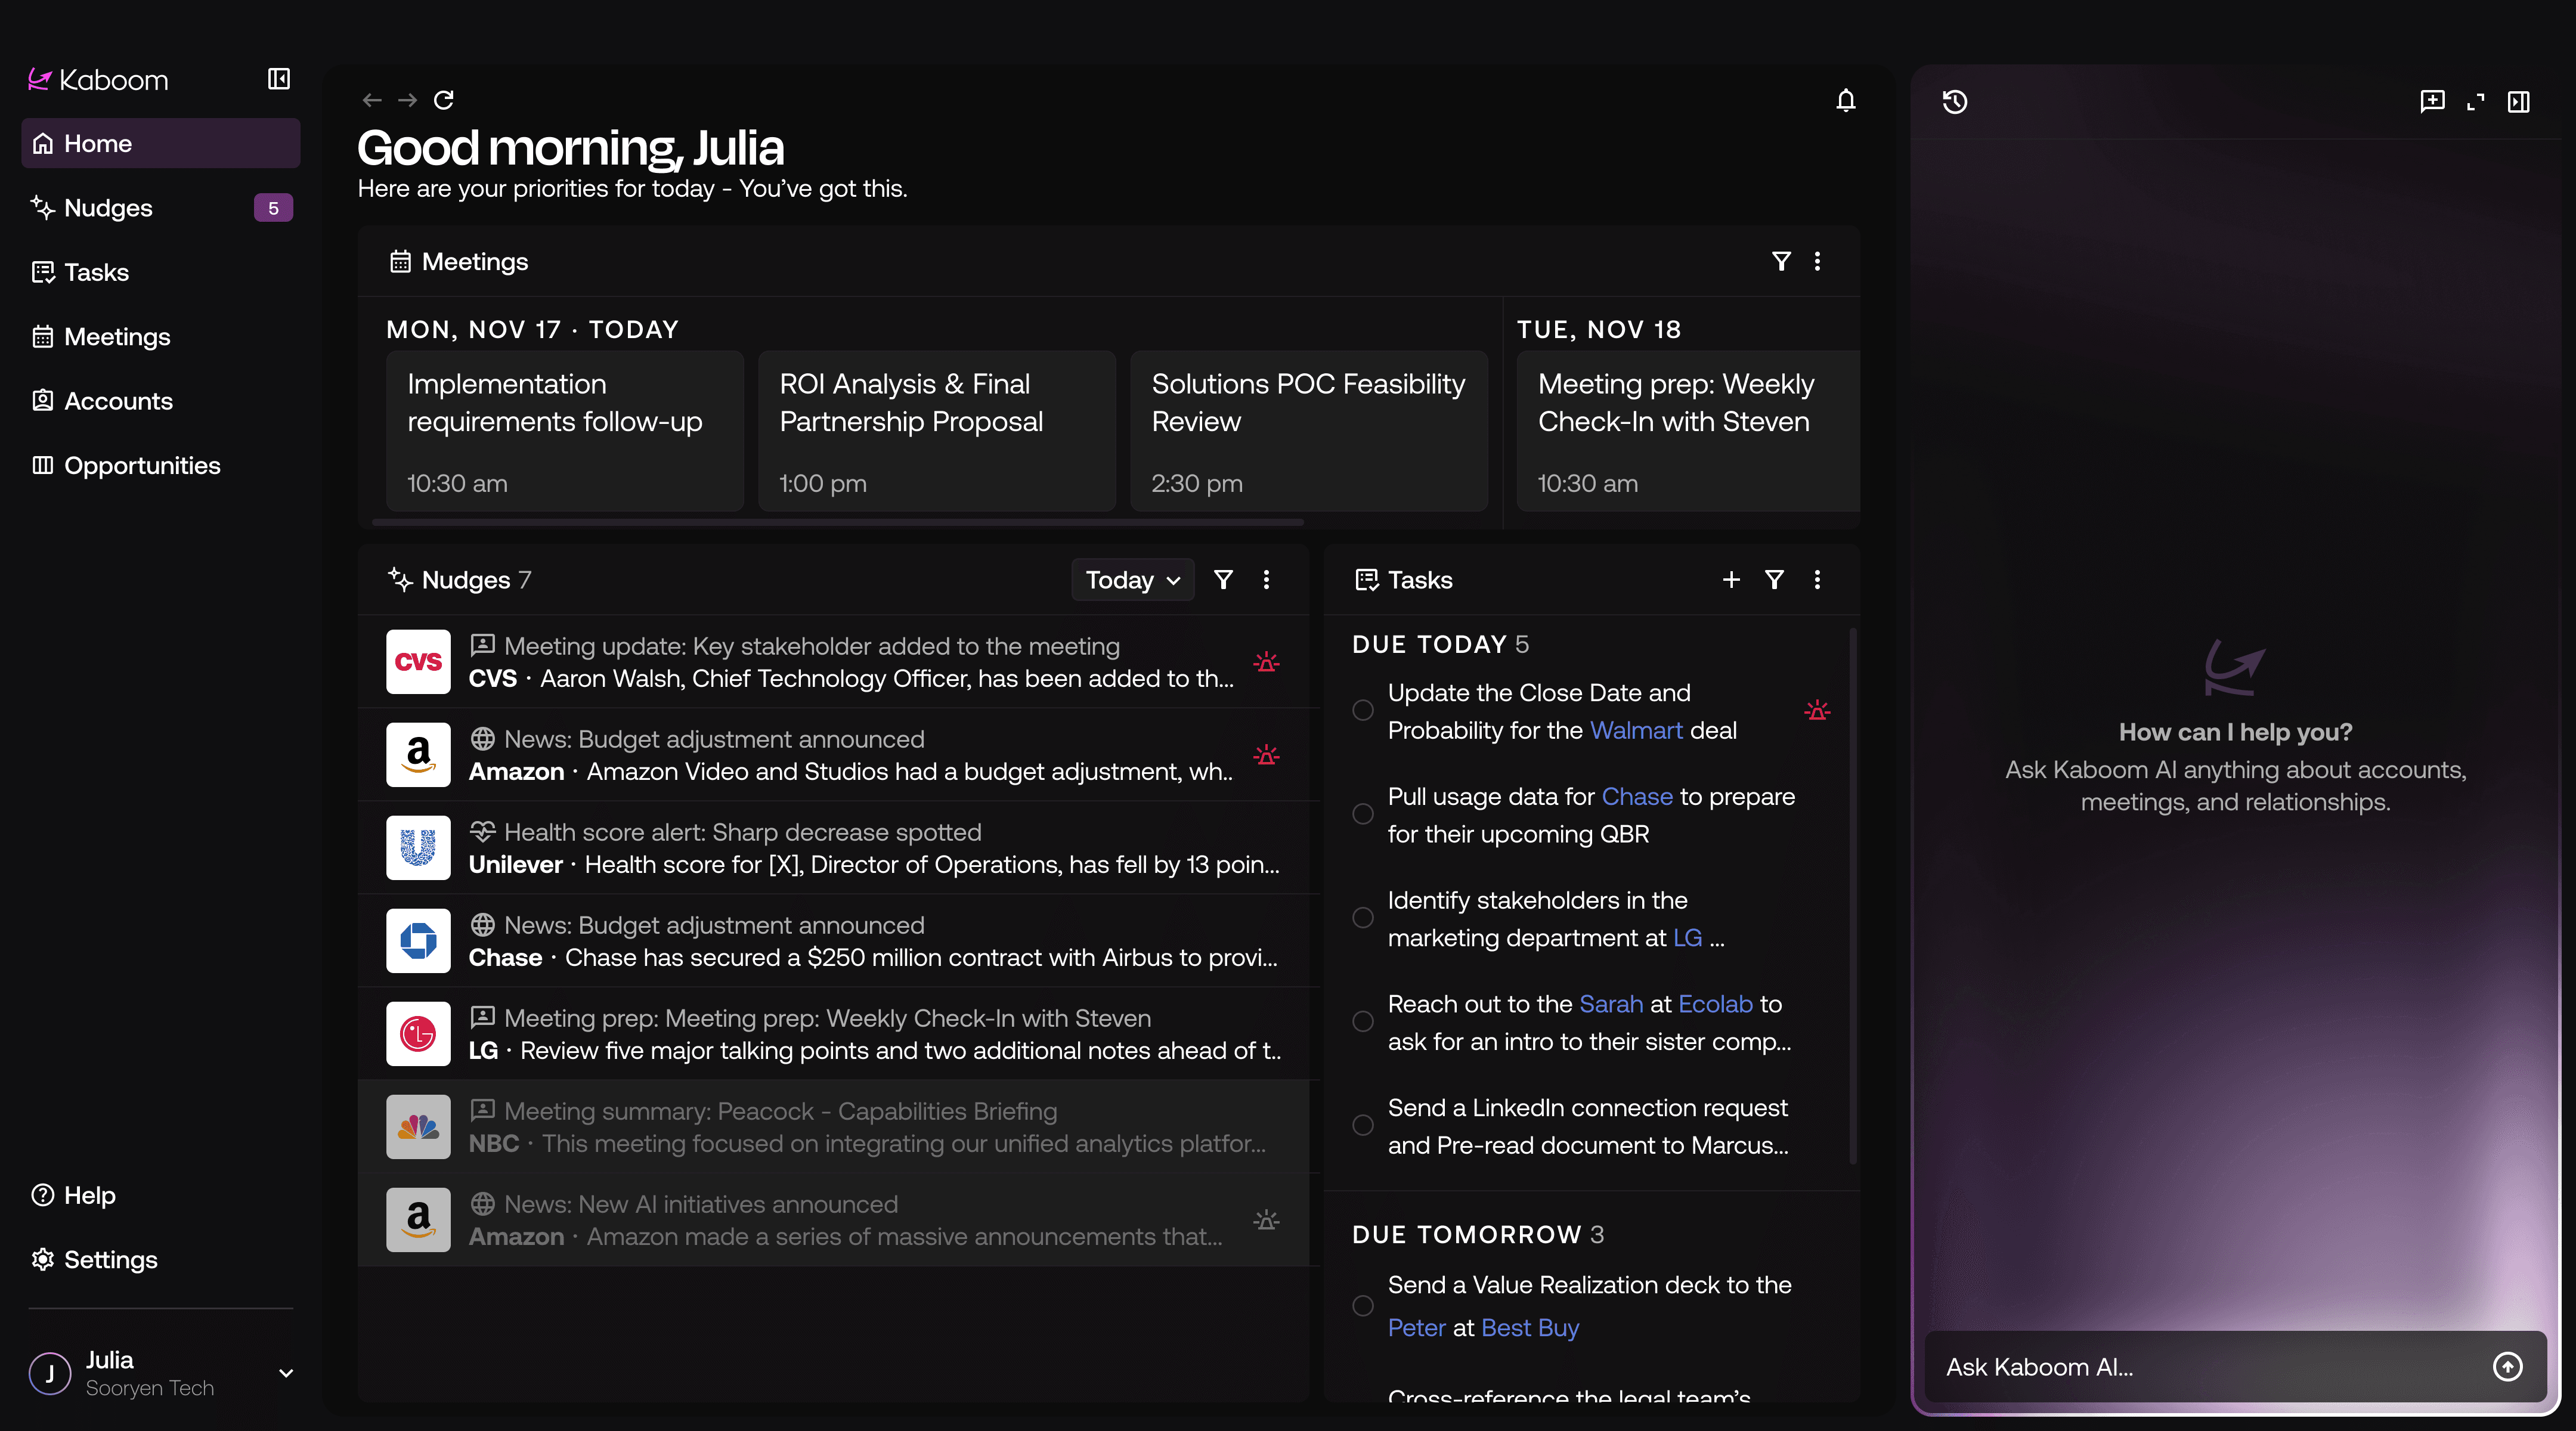The width and height of the screenshot is (2576, 1431).
Task: Filter the Meetings section
Action: [x=1781, y=261]
